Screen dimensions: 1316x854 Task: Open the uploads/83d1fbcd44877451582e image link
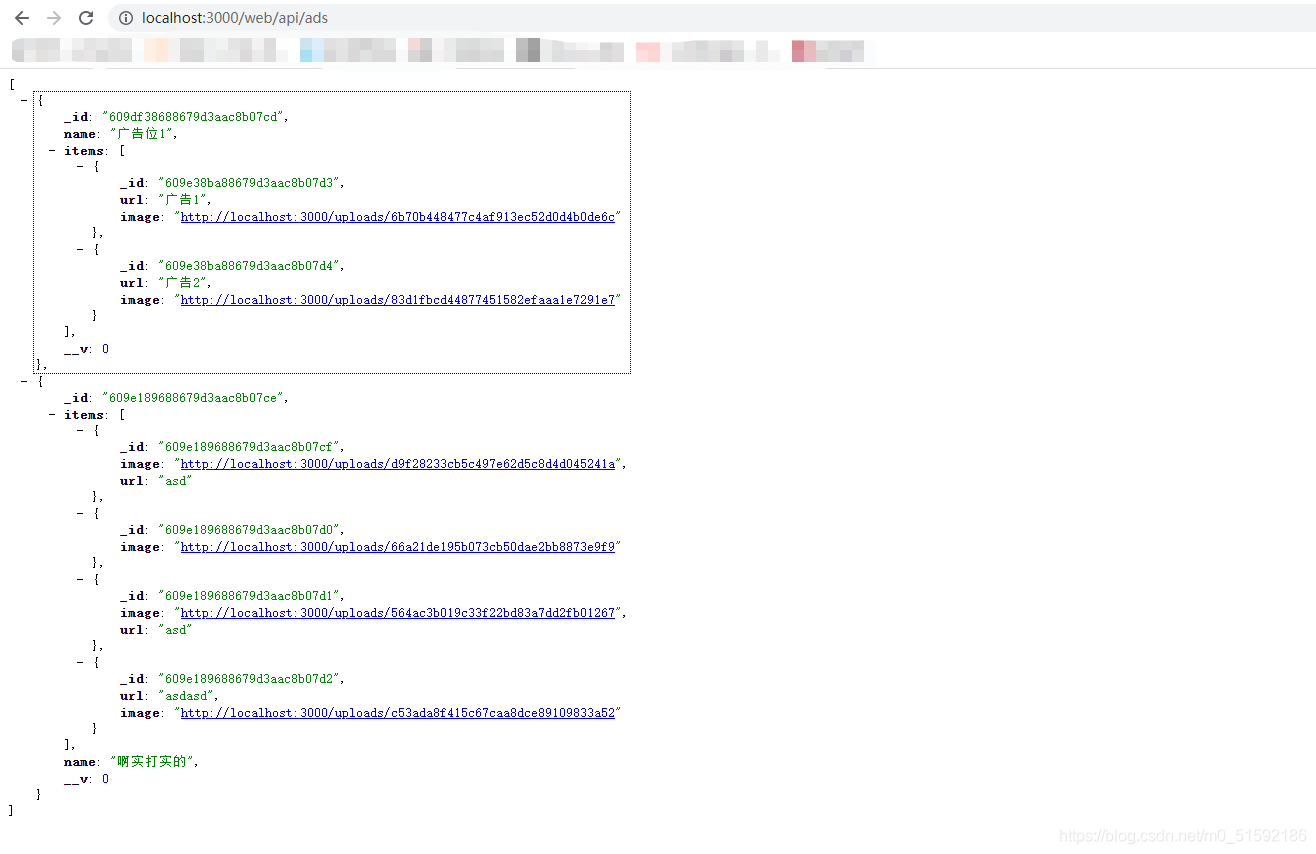(398, 300)
